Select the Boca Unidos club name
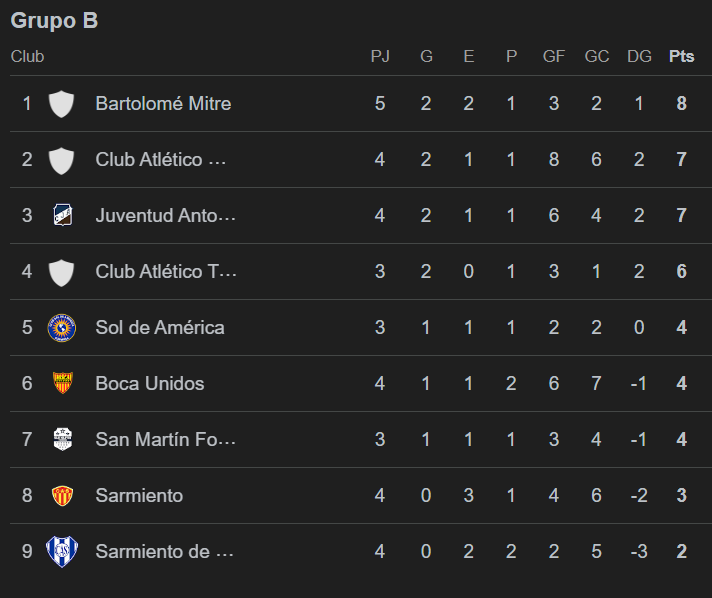Screen dimensions: 712x598 150,383
